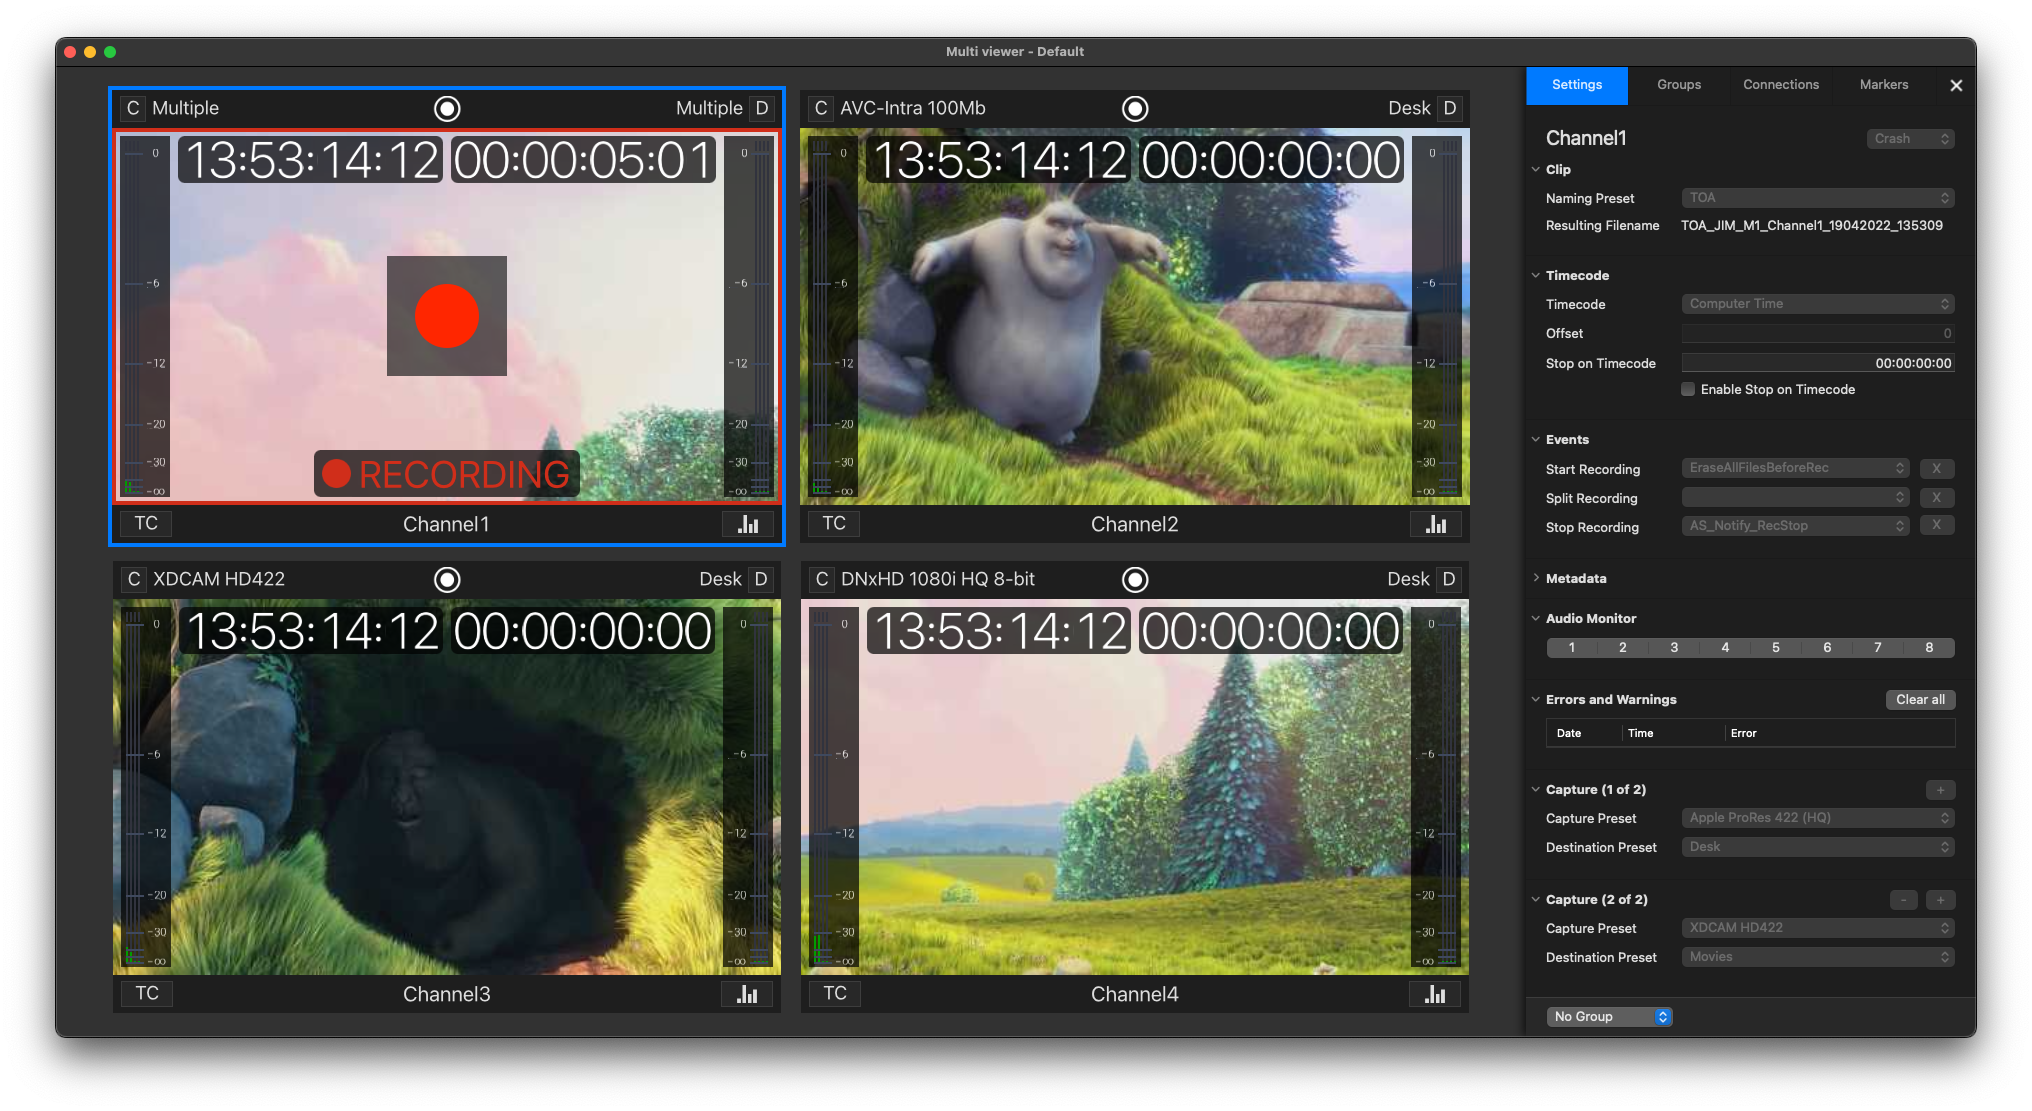Screen dimensions: 2032x1111
Task: Clear the Stop Recording event with X
Action: [1936, 525]
